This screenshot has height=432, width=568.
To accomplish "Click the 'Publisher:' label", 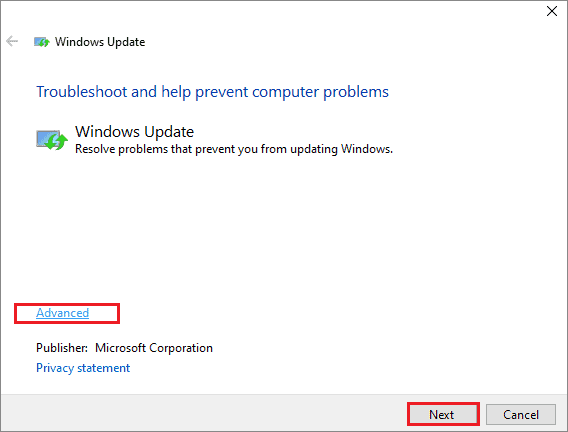I will pos(62,348).
